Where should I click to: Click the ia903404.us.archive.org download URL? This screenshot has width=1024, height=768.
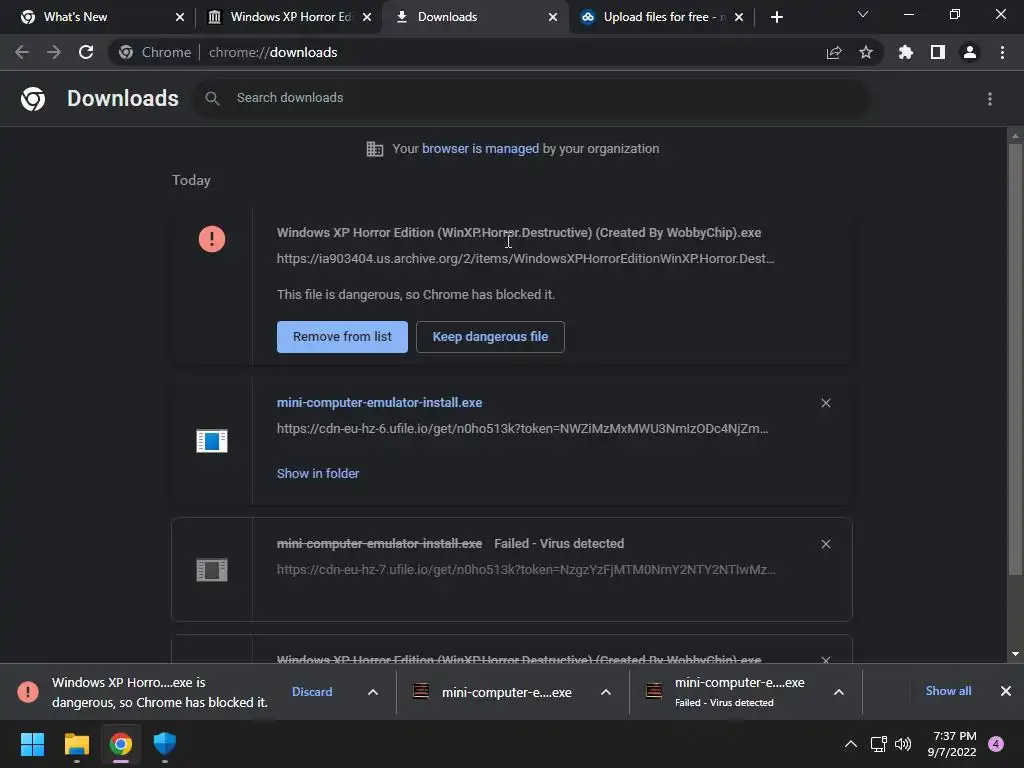(525, 259)
